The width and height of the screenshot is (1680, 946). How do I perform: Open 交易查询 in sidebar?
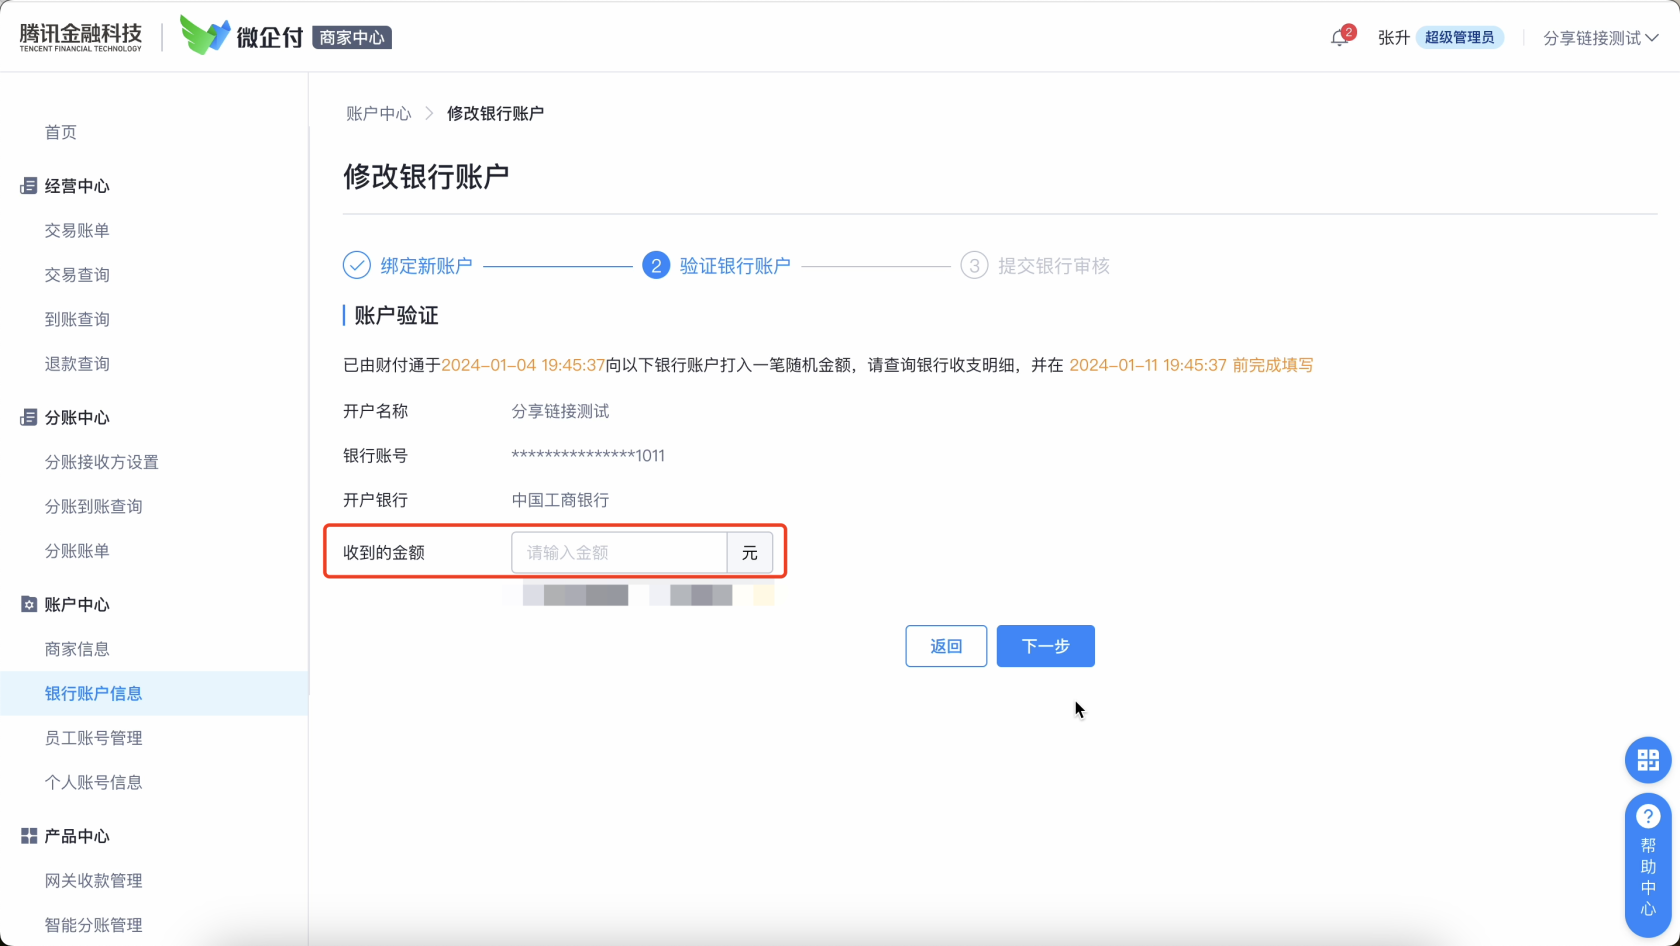77,275
